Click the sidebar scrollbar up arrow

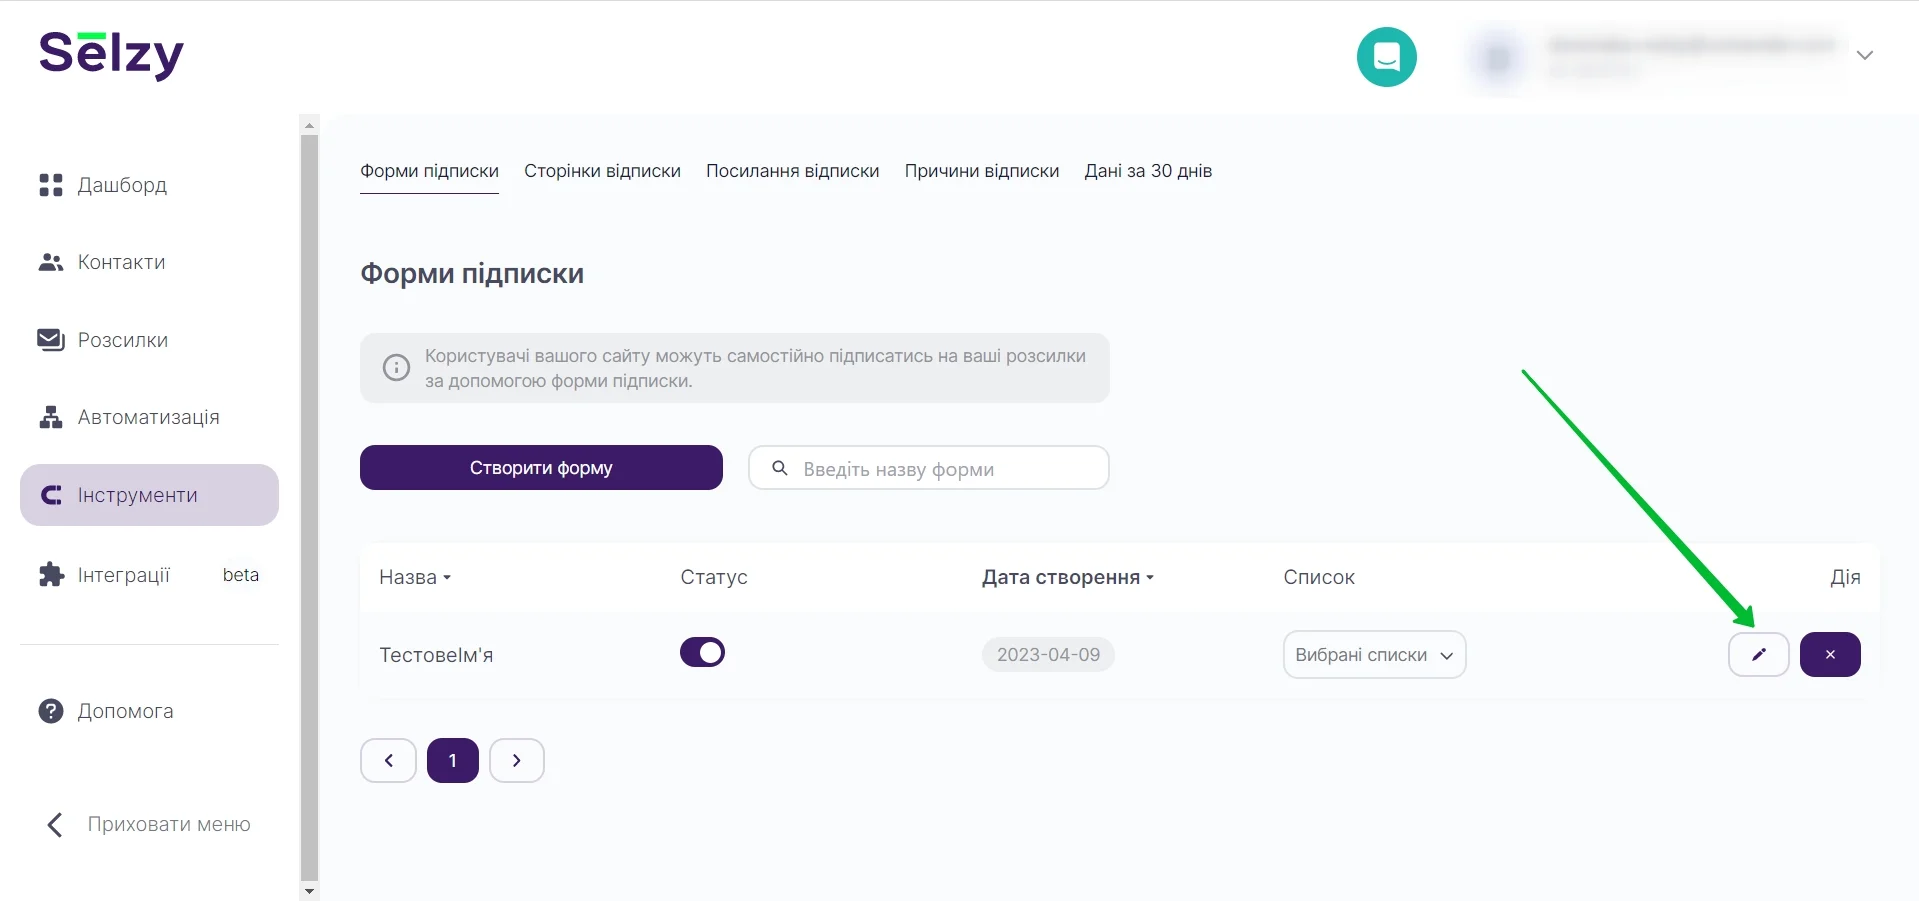tap(309, 125)
